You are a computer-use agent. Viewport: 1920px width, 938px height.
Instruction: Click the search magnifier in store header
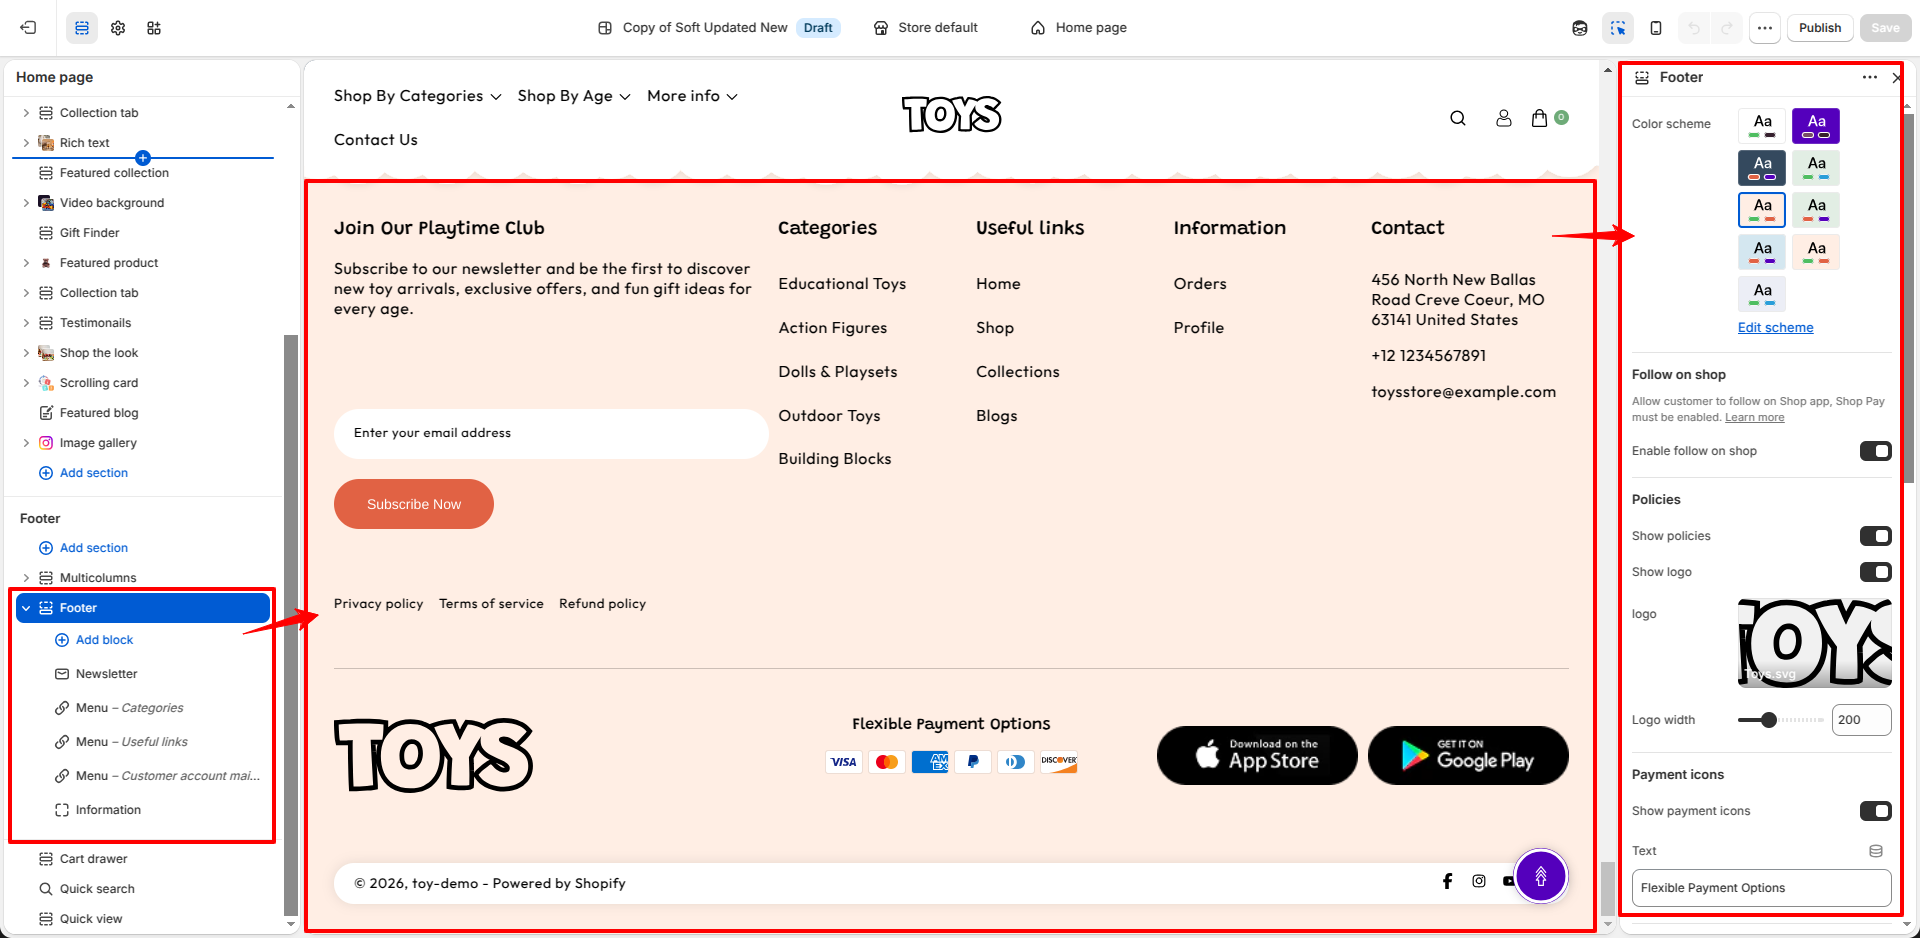1458,118
